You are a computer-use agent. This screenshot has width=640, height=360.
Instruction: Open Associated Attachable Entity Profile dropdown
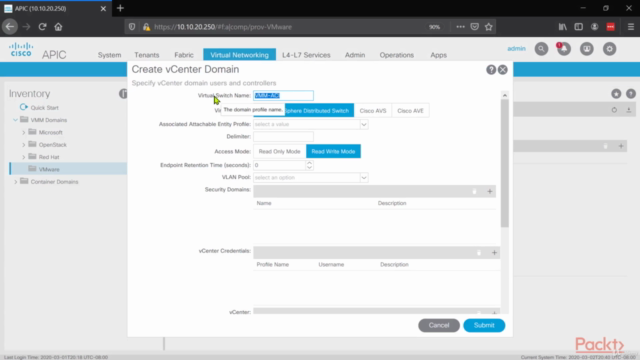tap(363, 124)
